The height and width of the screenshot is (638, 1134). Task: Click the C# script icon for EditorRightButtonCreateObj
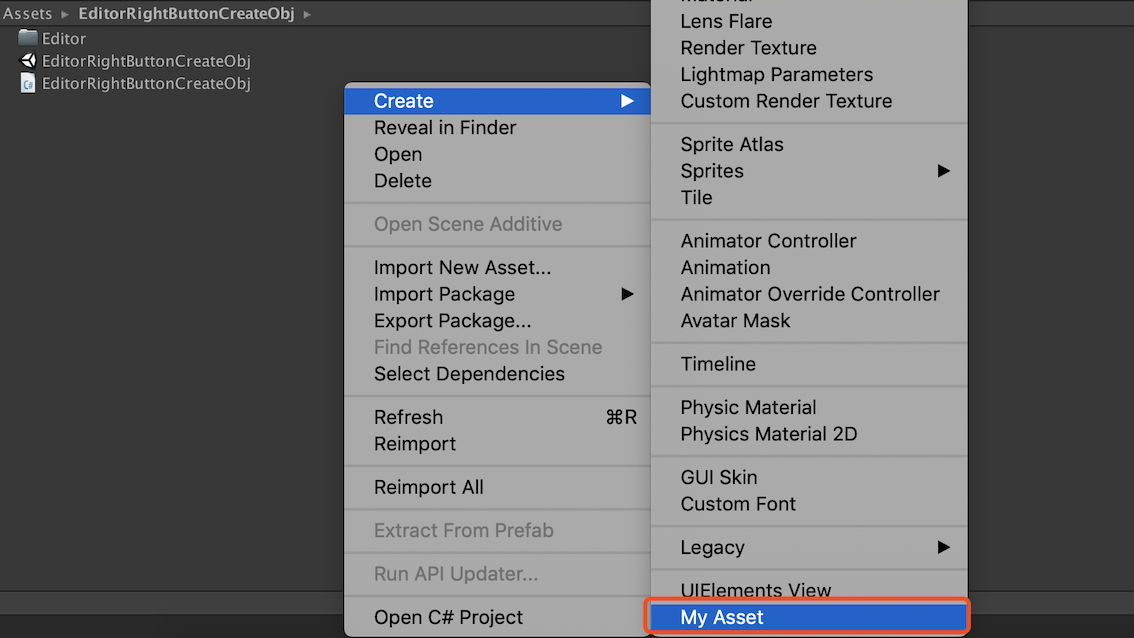coord(28,84)
